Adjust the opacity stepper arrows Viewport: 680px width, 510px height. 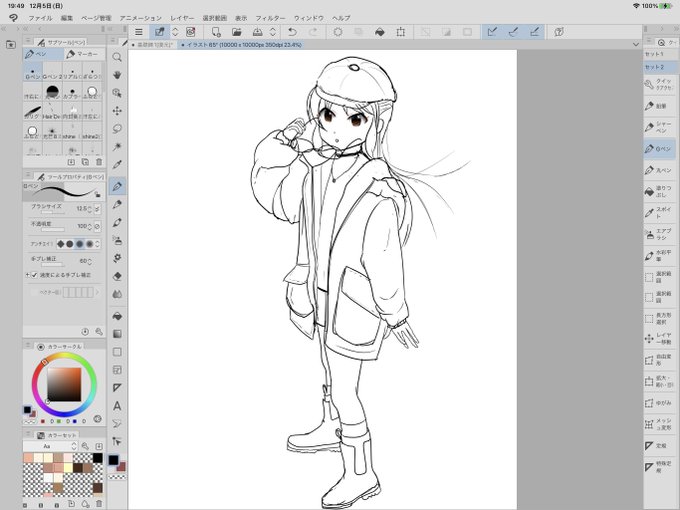90,226
